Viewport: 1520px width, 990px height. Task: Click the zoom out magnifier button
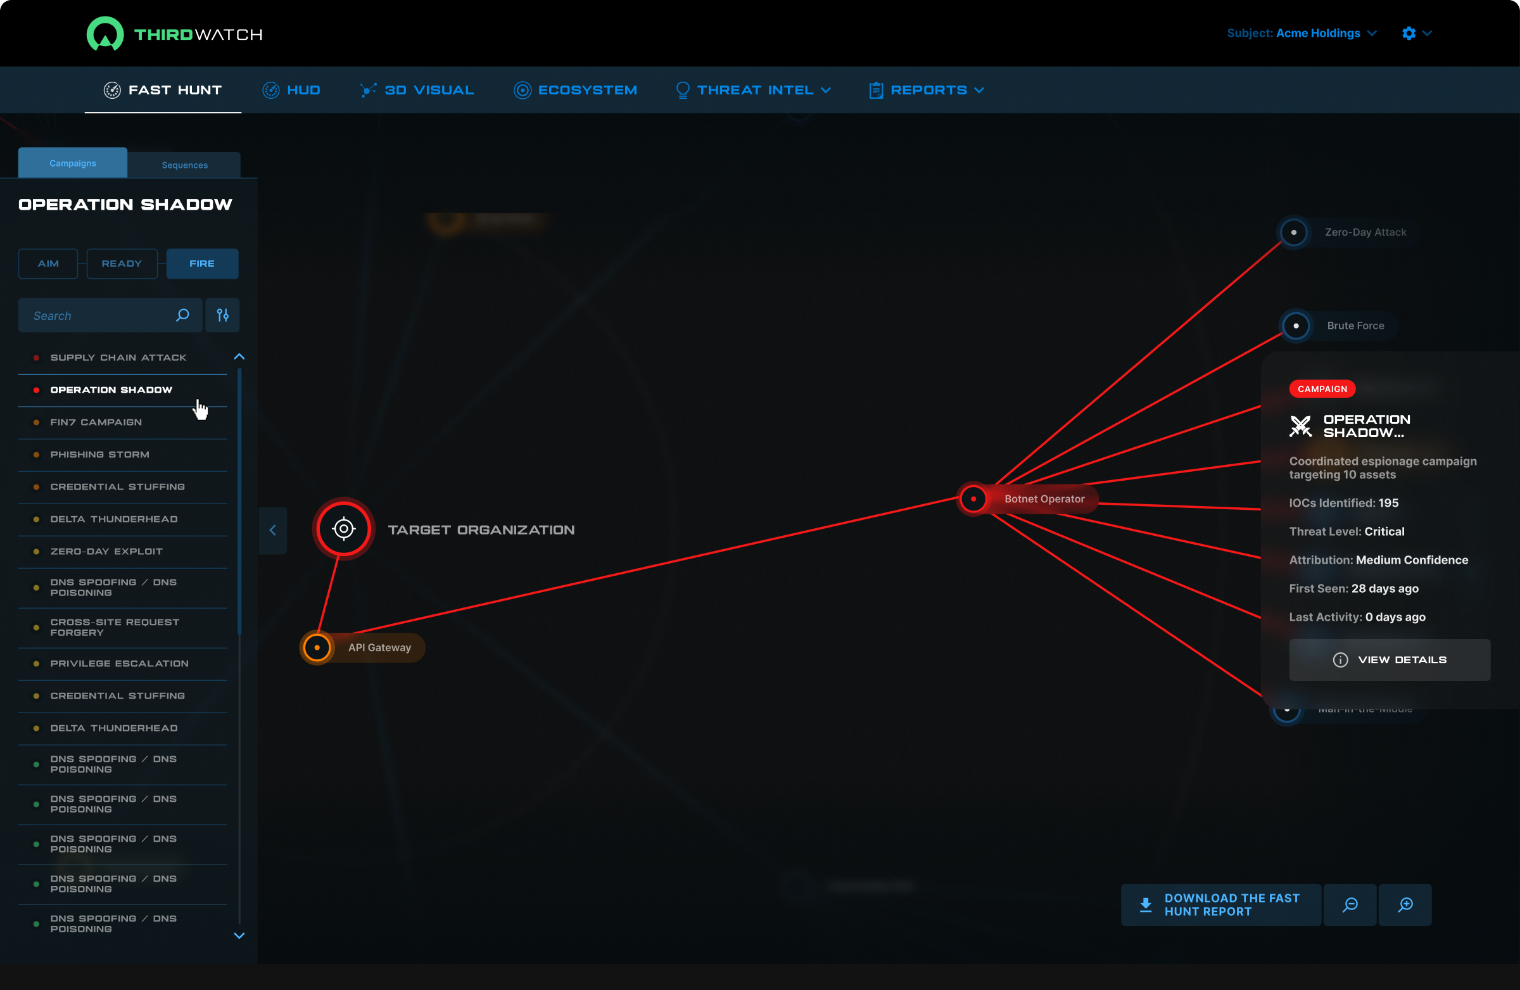point(1350,905)
